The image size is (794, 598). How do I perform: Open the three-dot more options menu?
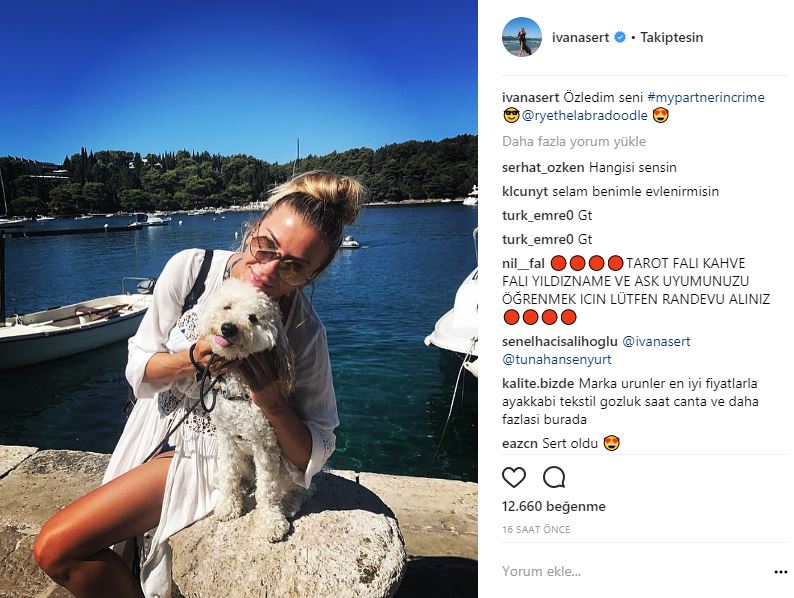[781, 572]
